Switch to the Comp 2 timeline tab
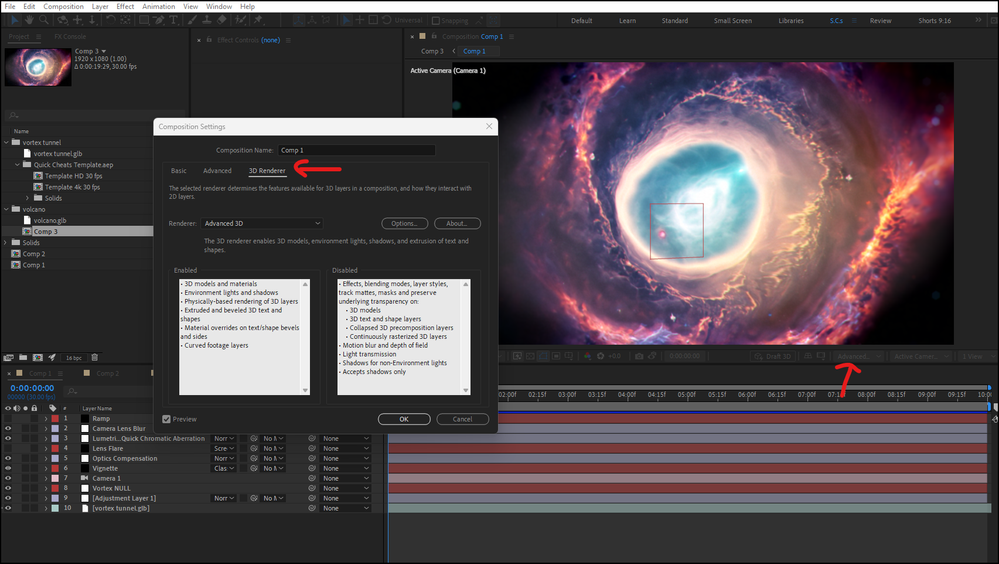This screenshot has height=564, width=999. (x=107, y=373)
